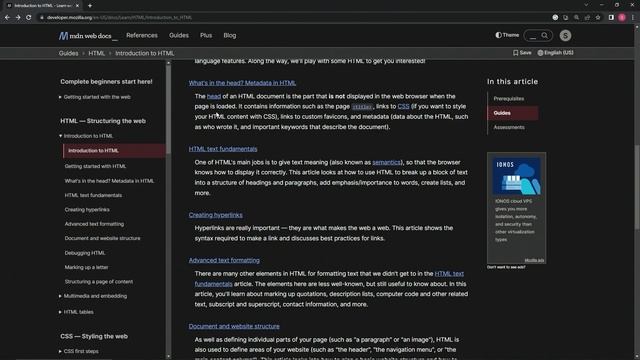The width and height of the screenshot is (640, 360).
Task: Go back with browser back arrow
Action: click(x=7, y=18)
